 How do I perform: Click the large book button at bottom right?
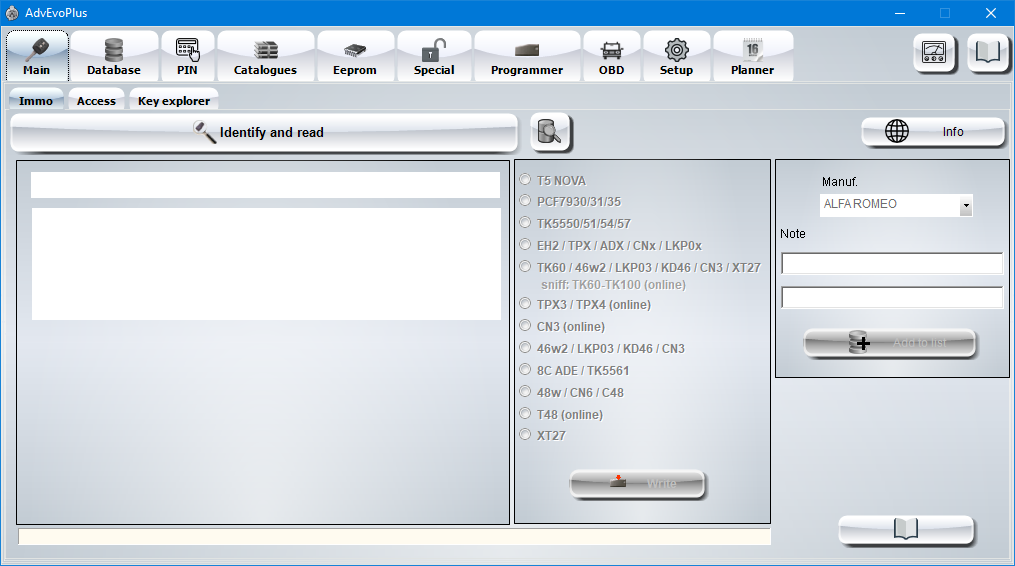[906, 530]
